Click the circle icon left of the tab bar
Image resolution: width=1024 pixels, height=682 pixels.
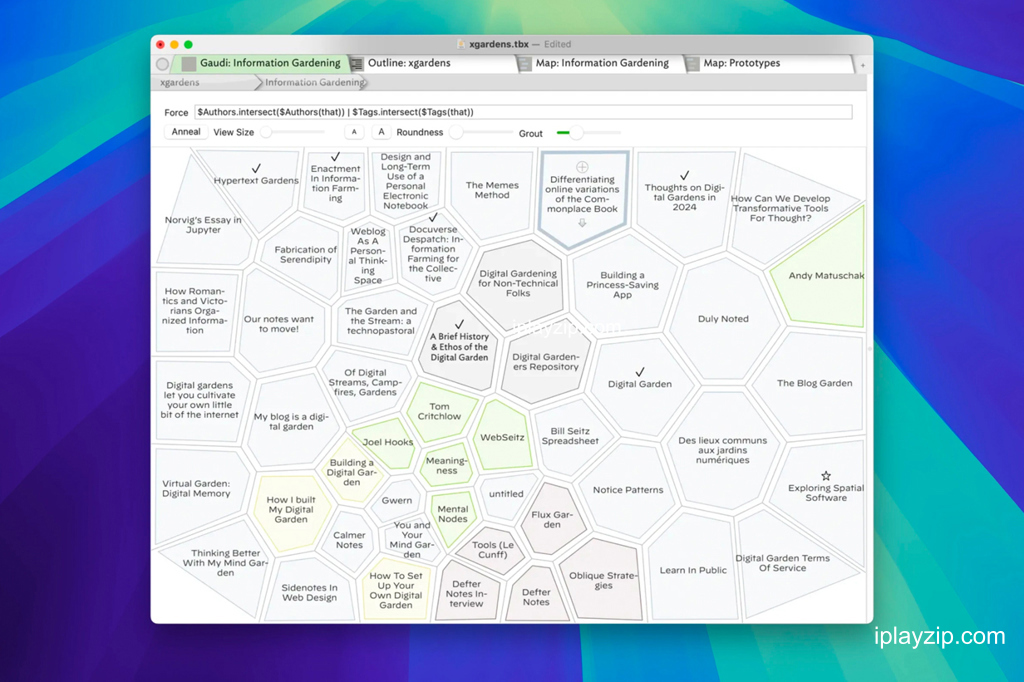[162, 64]
